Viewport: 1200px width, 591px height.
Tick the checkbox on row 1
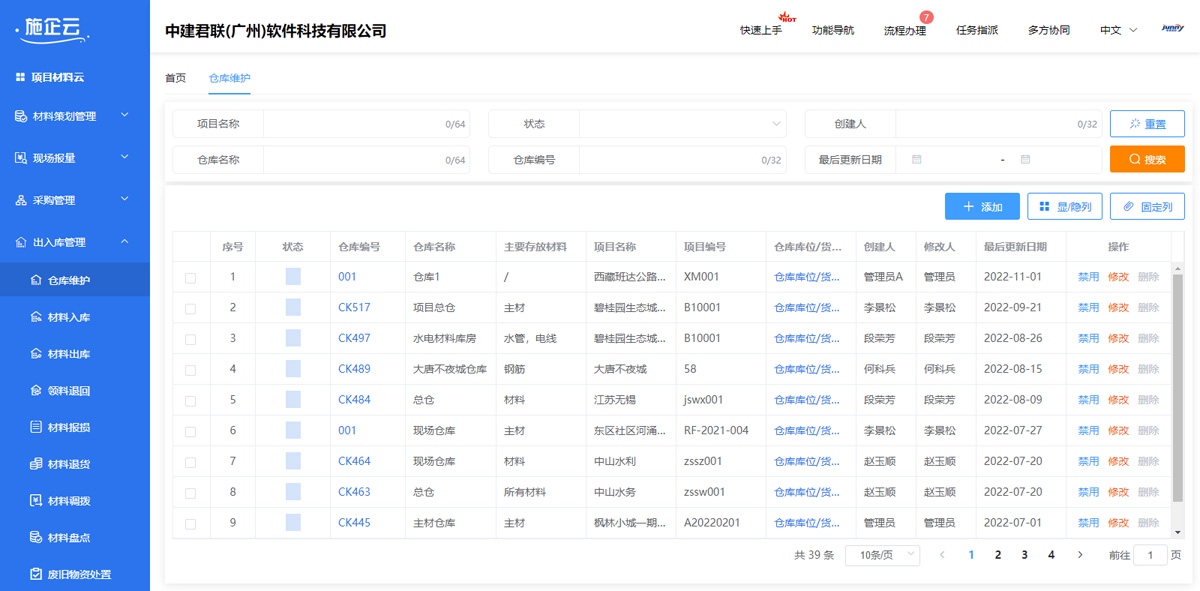coord(190,277)
